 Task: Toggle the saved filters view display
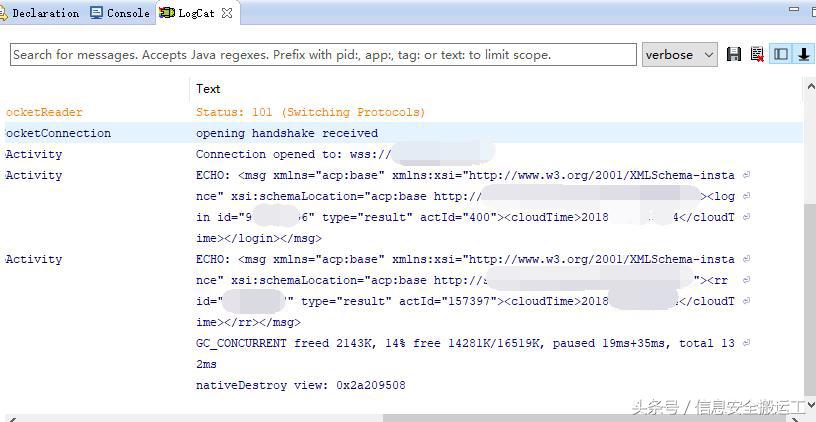coord(781,54)
